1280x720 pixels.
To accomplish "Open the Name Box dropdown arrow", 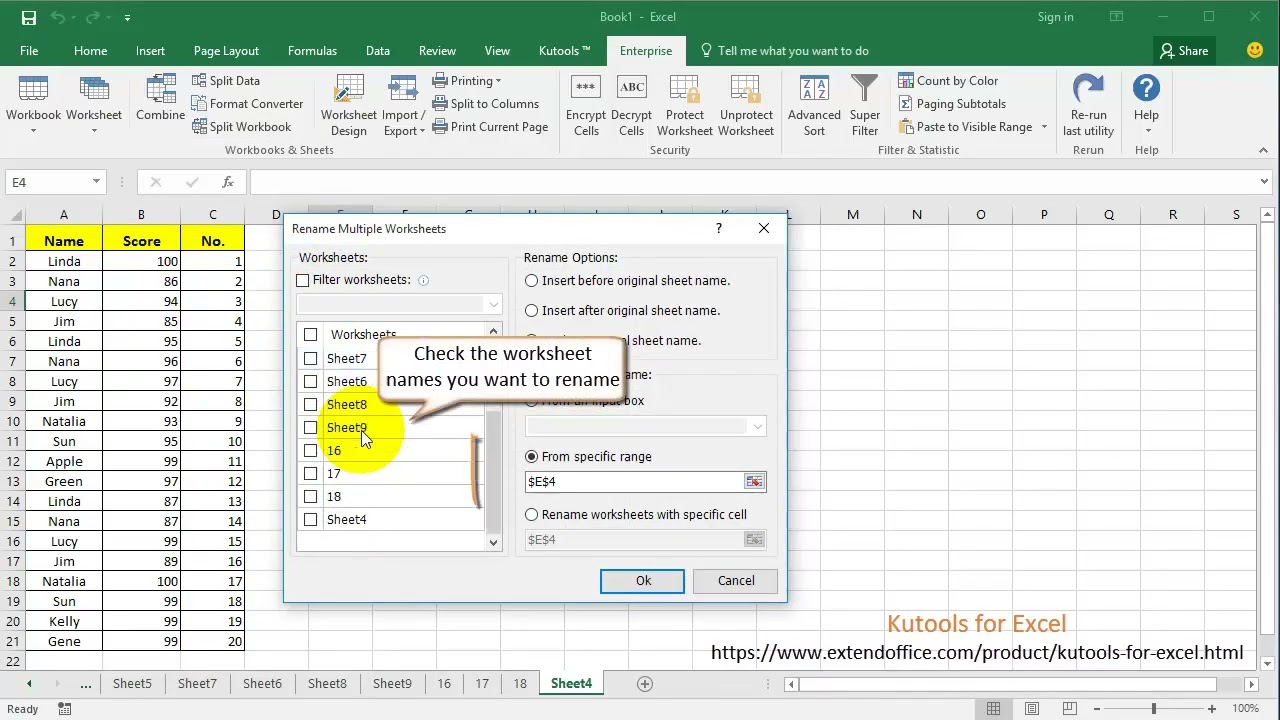I will 96,182.
